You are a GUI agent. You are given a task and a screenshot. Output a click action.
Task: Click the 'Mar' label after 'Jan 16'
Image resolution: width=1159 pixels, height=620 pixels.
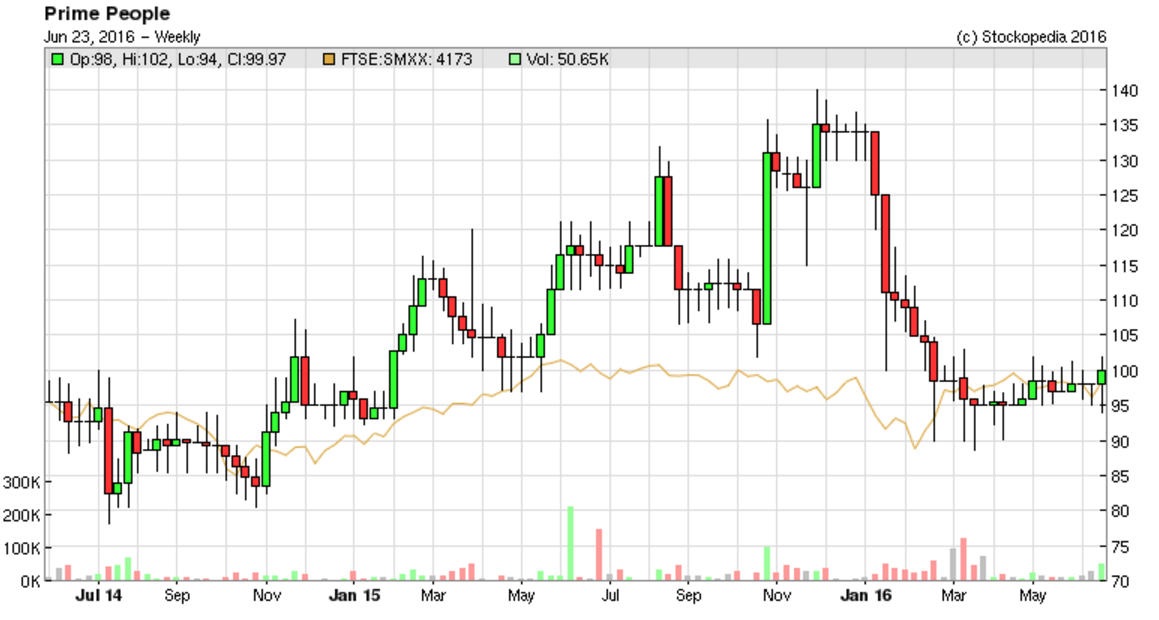[x=954, y=596]
